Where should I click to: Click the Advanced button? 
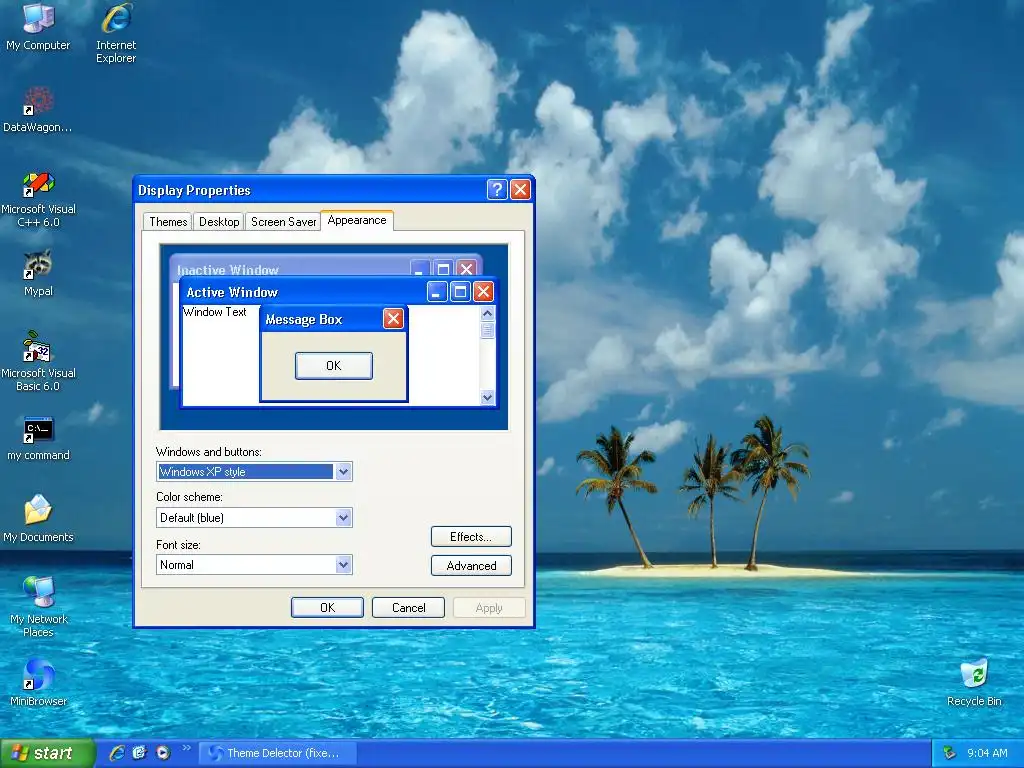(x=471, y=566)
